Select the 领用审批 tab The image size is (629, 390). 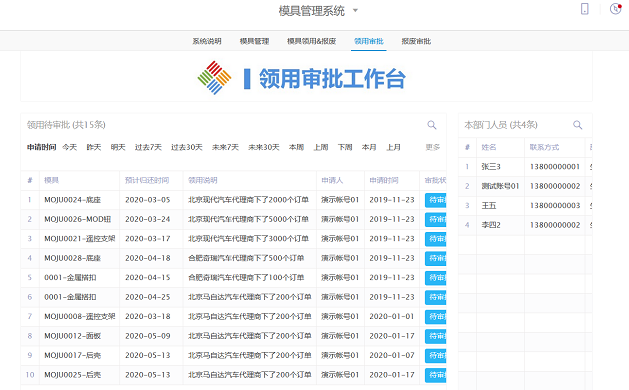click(369, 41)
